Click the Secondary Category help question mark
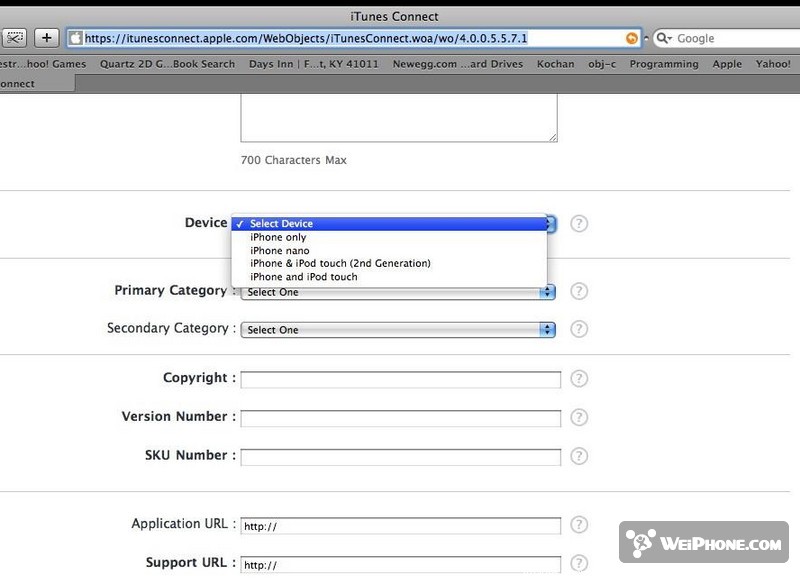 pos(579,329)
